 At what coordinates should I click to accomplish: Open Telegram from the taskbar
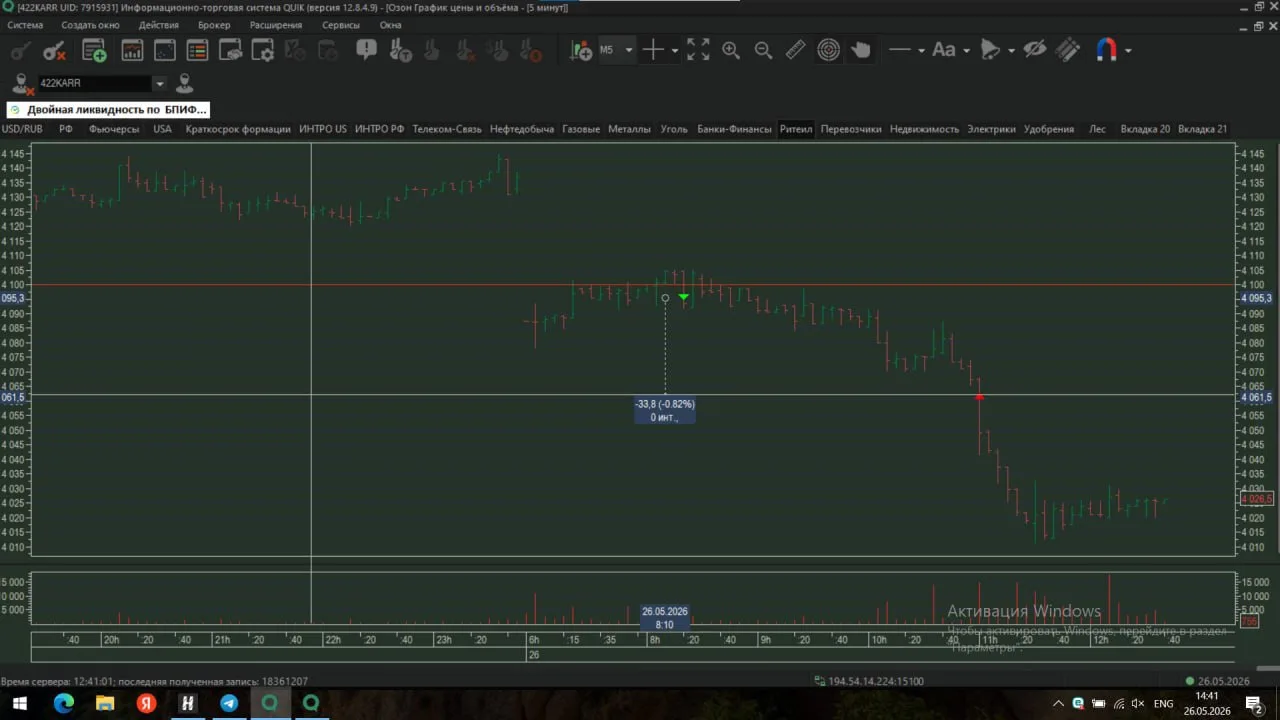point(229,704)
